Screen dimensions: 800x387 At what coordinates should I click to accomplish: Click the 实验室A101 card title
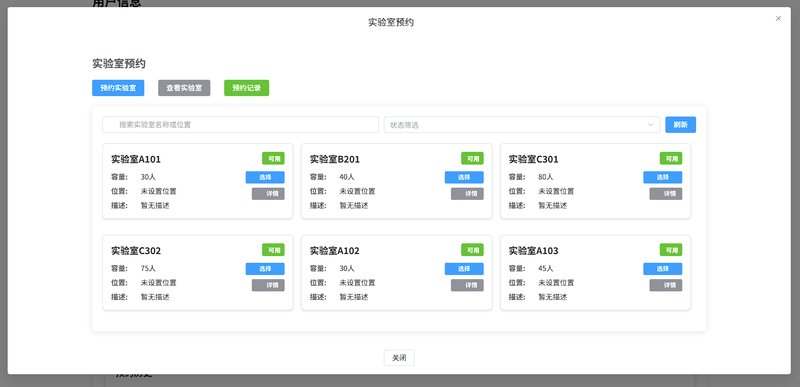(x=136, y=160)
